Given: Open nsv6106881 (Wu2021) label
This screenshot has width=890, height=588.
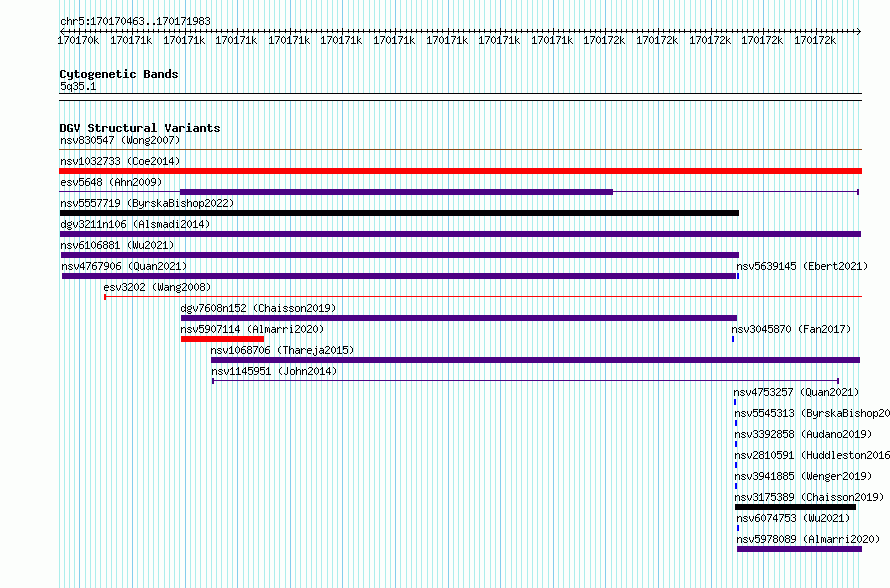Looking at the screenshot, I should point(117,245).
